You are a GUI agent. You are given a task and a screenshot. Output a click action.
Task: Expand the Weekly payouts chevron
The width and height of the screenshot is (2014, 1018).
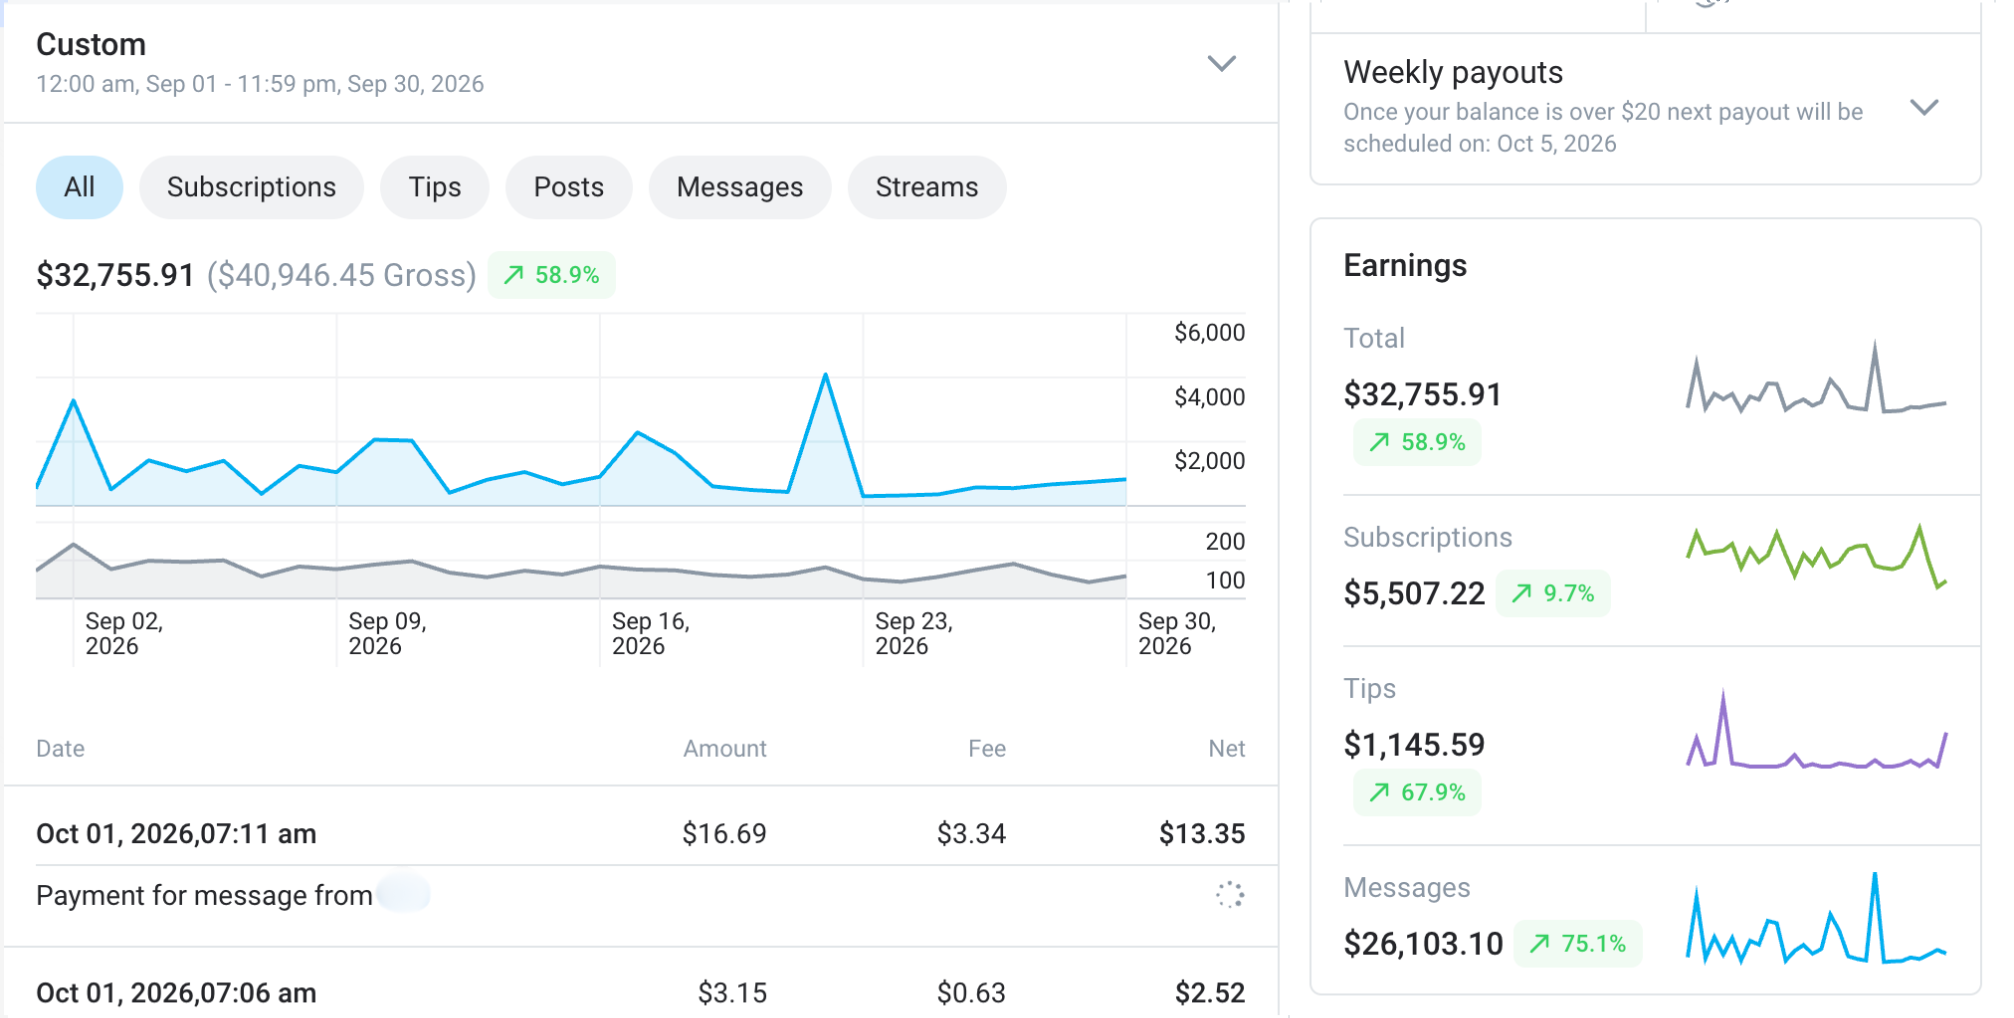pos(1924,107)
